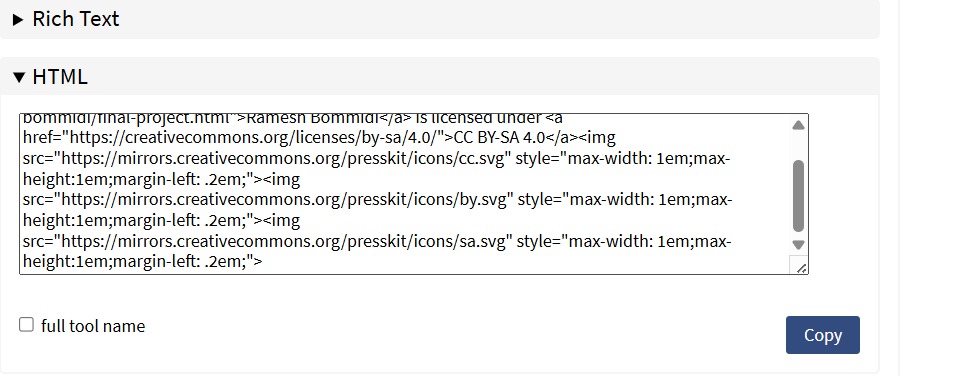Screen dimensions: 957x376
Task: Click the HTML heading label
Action: (x=60, y=77)
